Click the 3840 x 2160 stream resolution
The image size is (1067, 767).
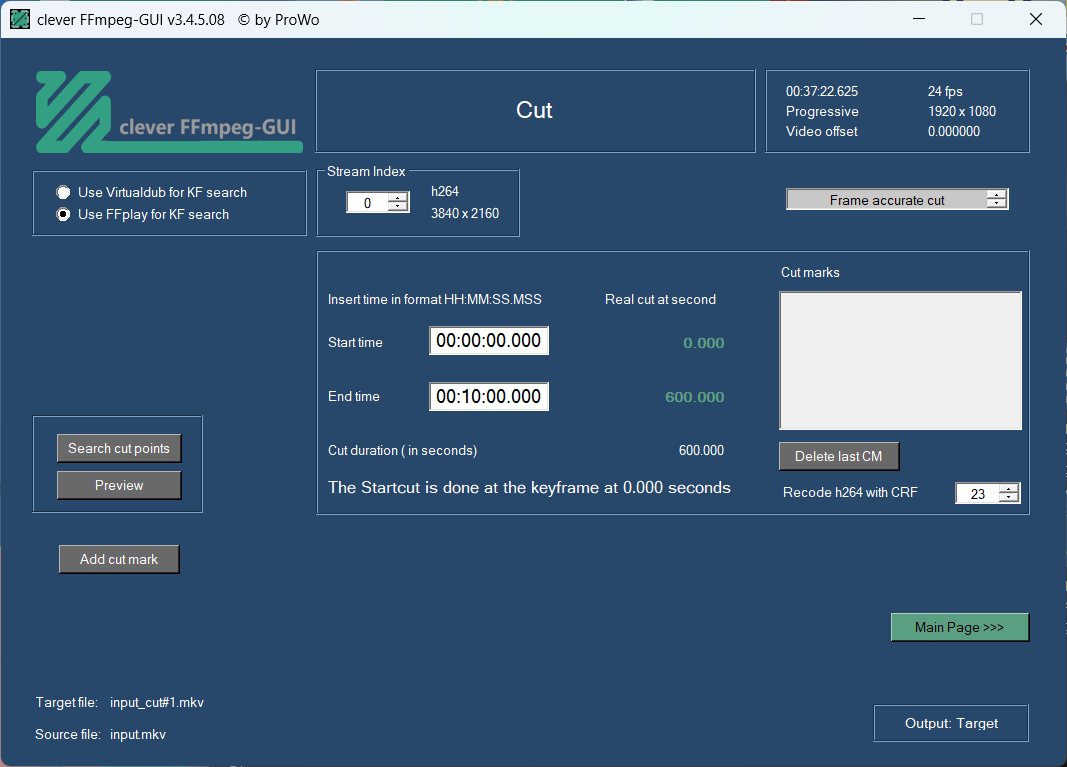click(x=465, y=213)
